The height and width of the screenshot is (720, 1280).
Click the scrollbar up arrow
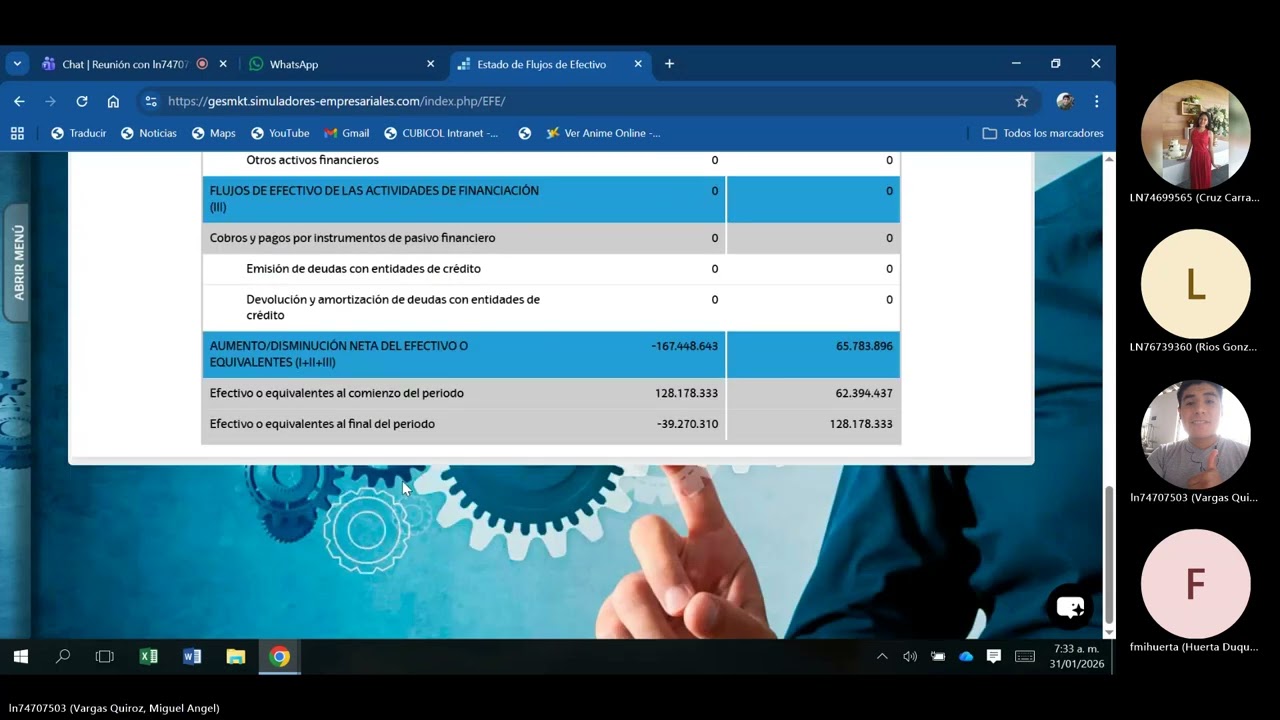click(x=1109, y=160)
